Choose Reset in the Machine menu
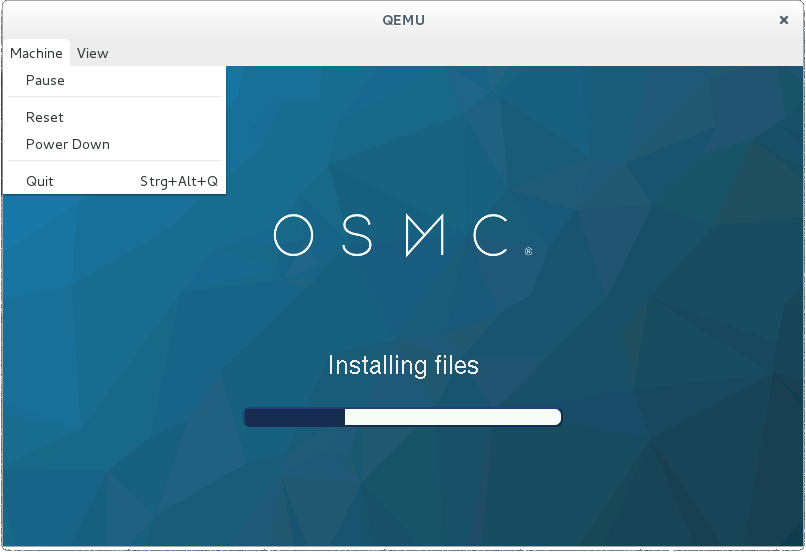Viewport: 806px width, 552px height. (x=45, y=117)
